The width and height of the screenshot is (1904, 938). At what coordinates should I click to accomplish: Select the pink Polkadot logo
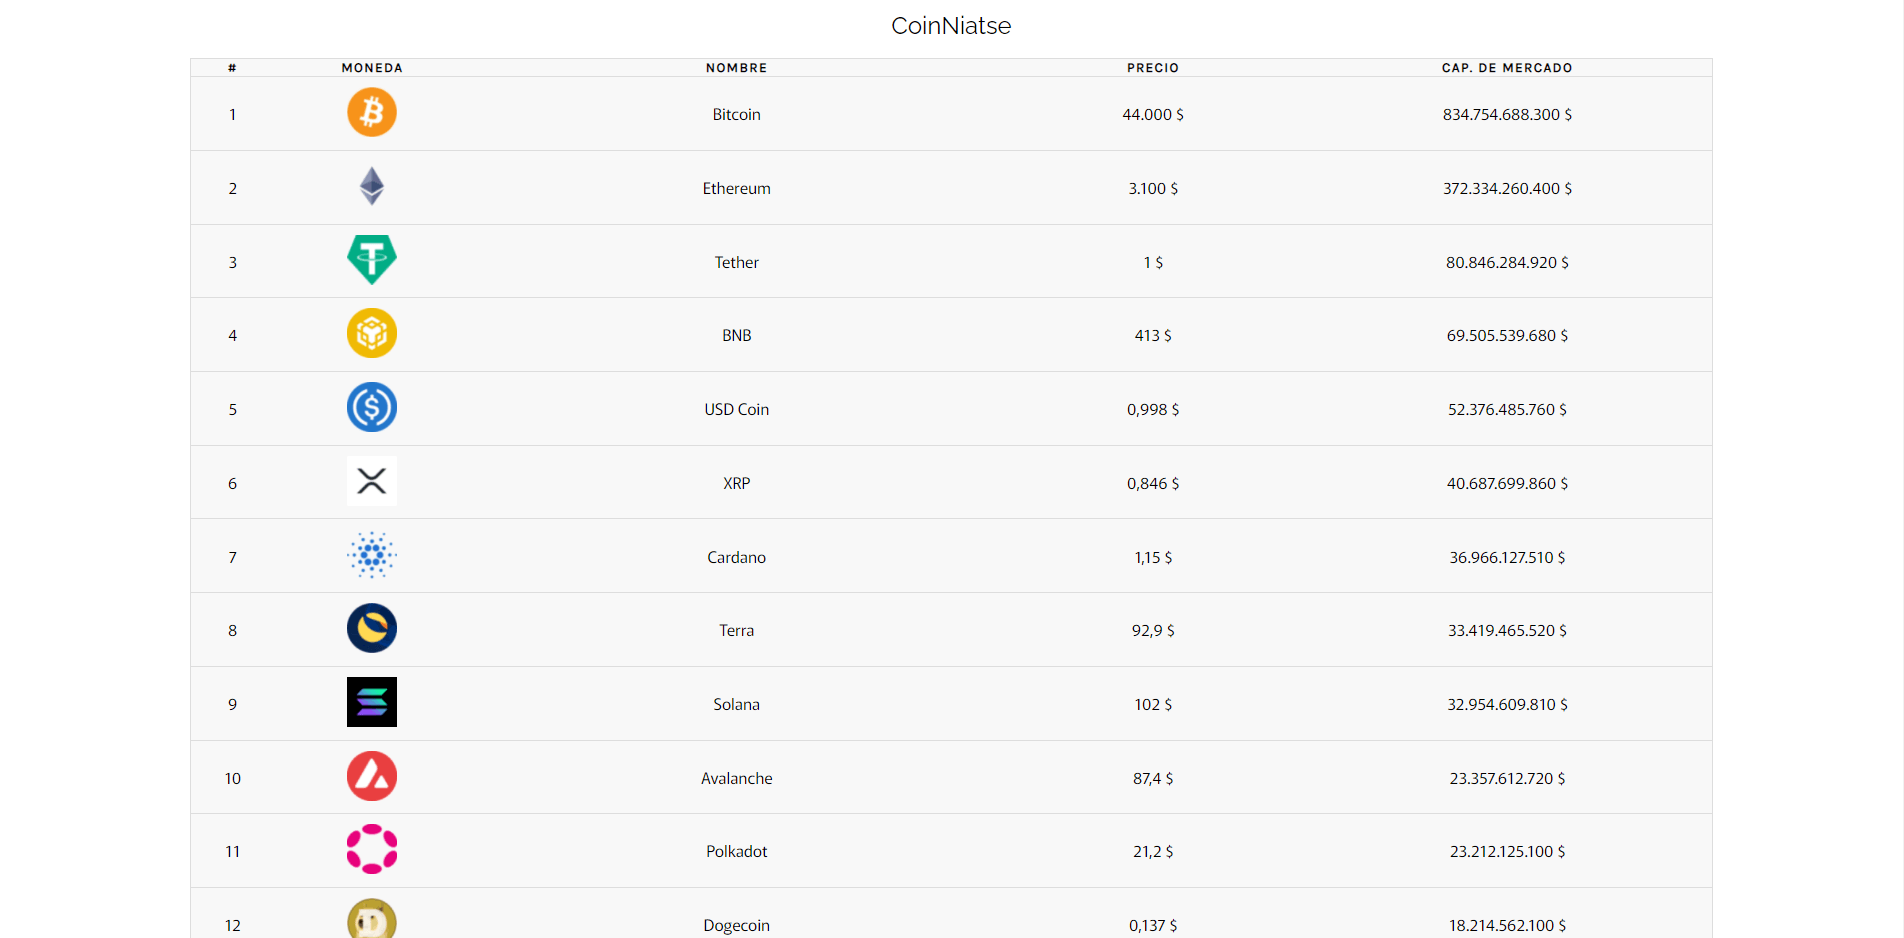point(372,849)
